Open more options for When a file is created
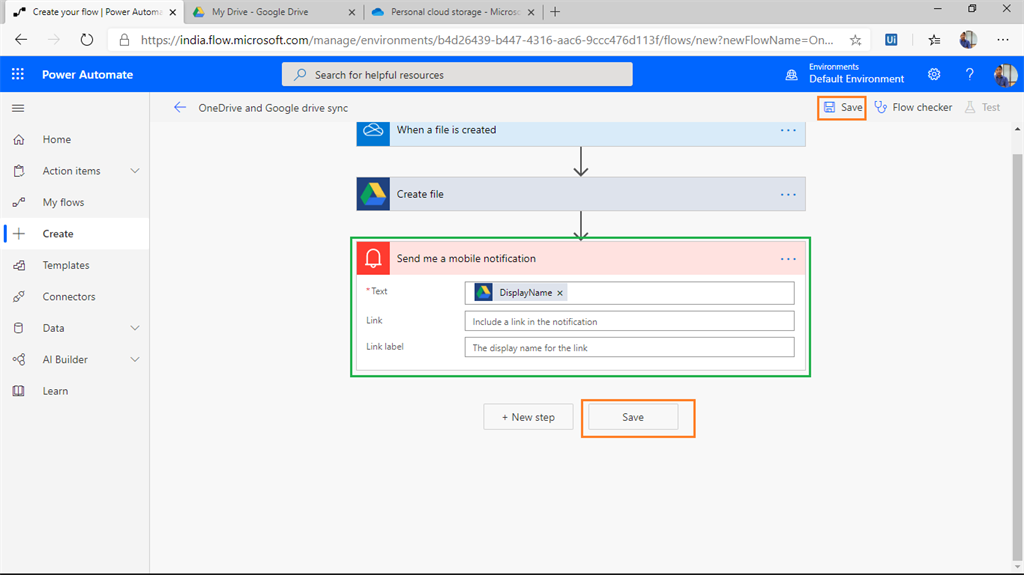 tap(788, 130)
